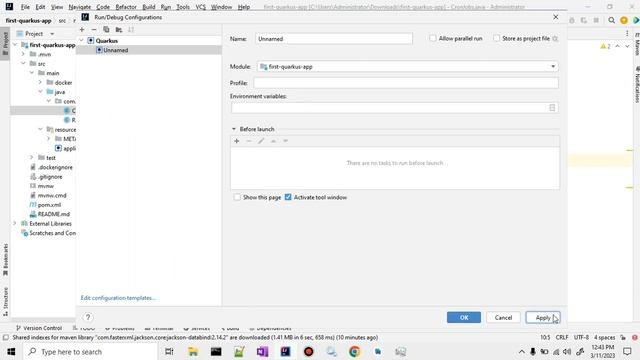Collapse the Quarkus configuration group
The width and height of the screenshot is (640, 360).
click(x=82, y=40)
